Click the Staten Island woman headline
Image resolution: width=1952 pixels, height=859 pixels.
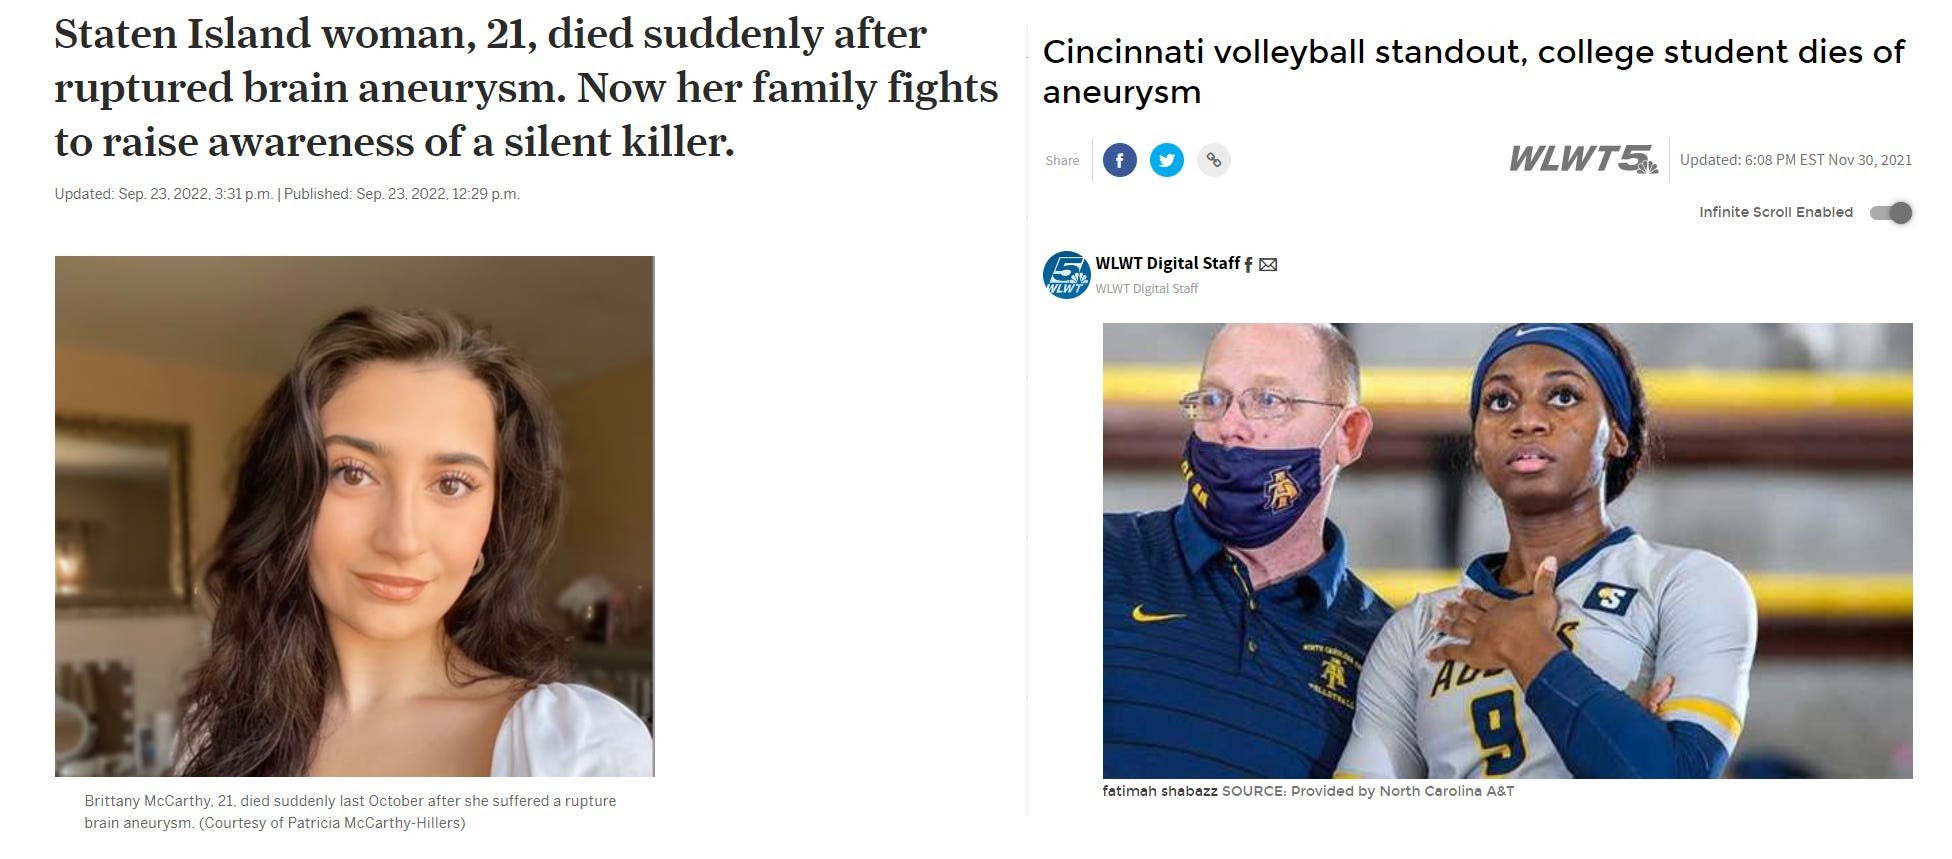(526, 88)
